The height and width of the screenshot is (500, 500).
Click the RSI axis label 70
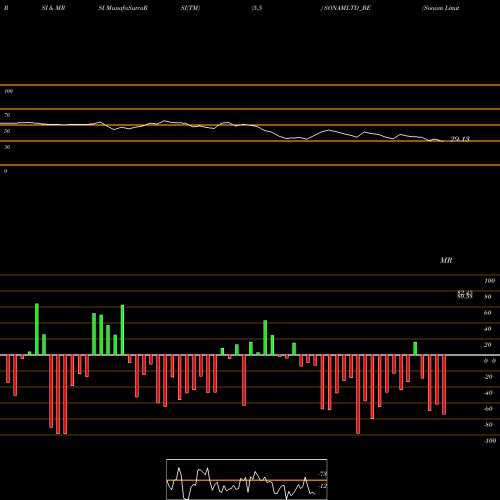[x=7, y=115]
